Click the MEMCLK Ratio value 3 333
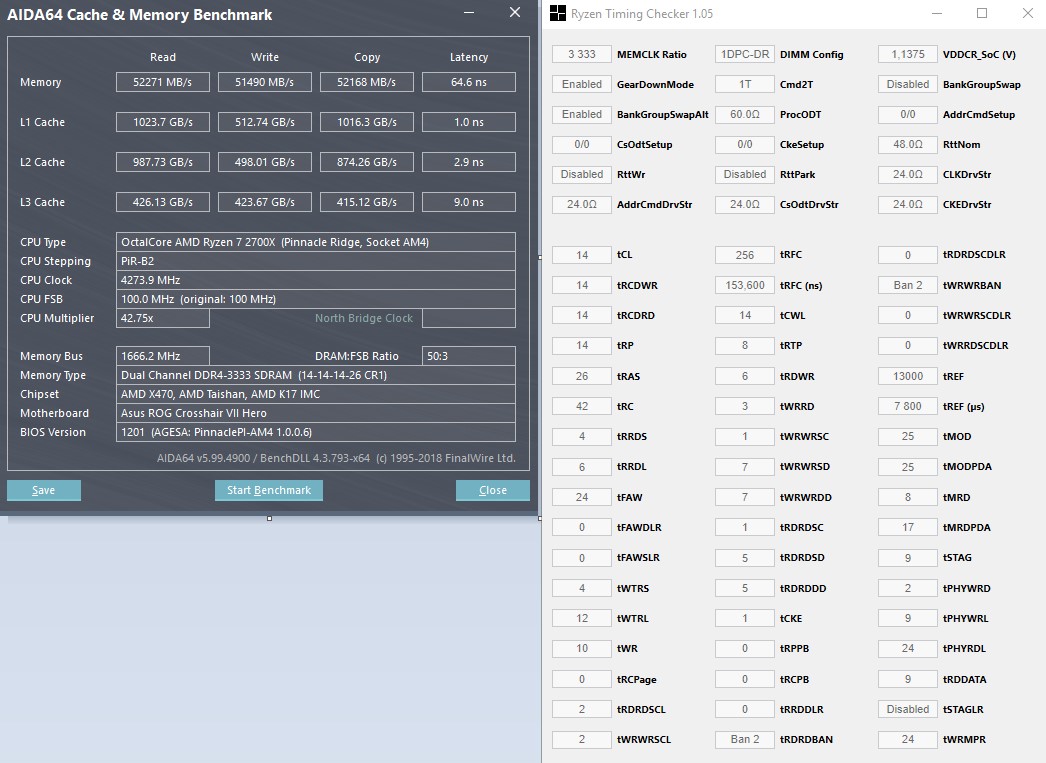 (x=582, y=54)
